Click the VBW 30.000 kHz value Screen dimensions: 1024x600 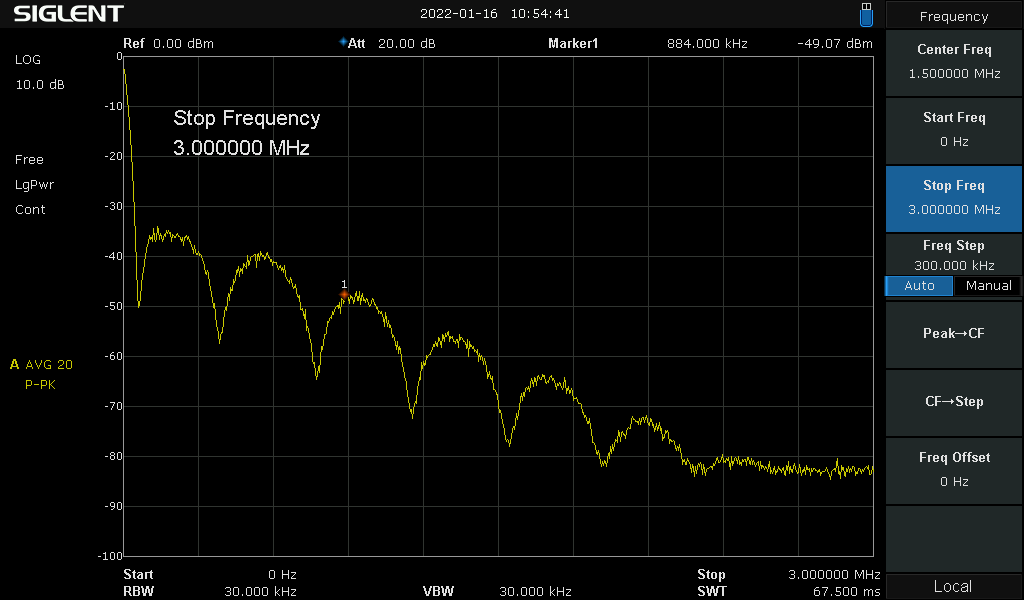pos(535,592)
